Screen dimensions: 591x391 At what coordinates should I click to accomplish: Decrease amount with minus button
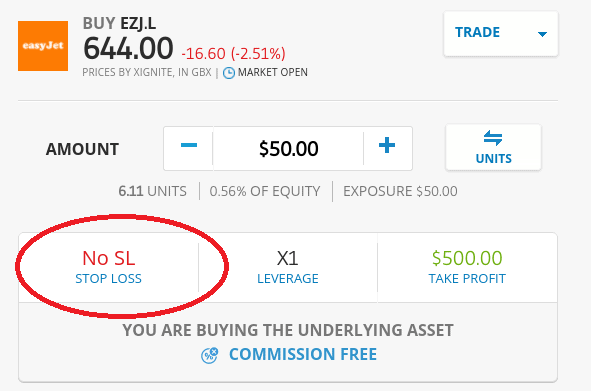pyautogui.click(x=188, y=149)
